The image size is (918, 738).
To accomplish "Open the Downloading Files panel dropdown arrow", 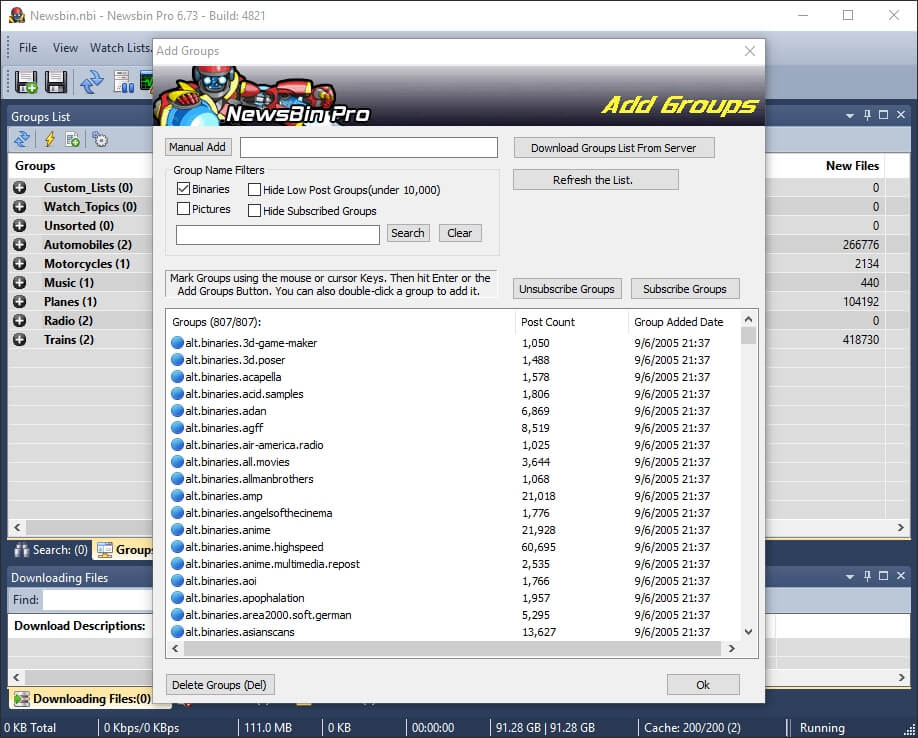I will [x=850, y=576].
